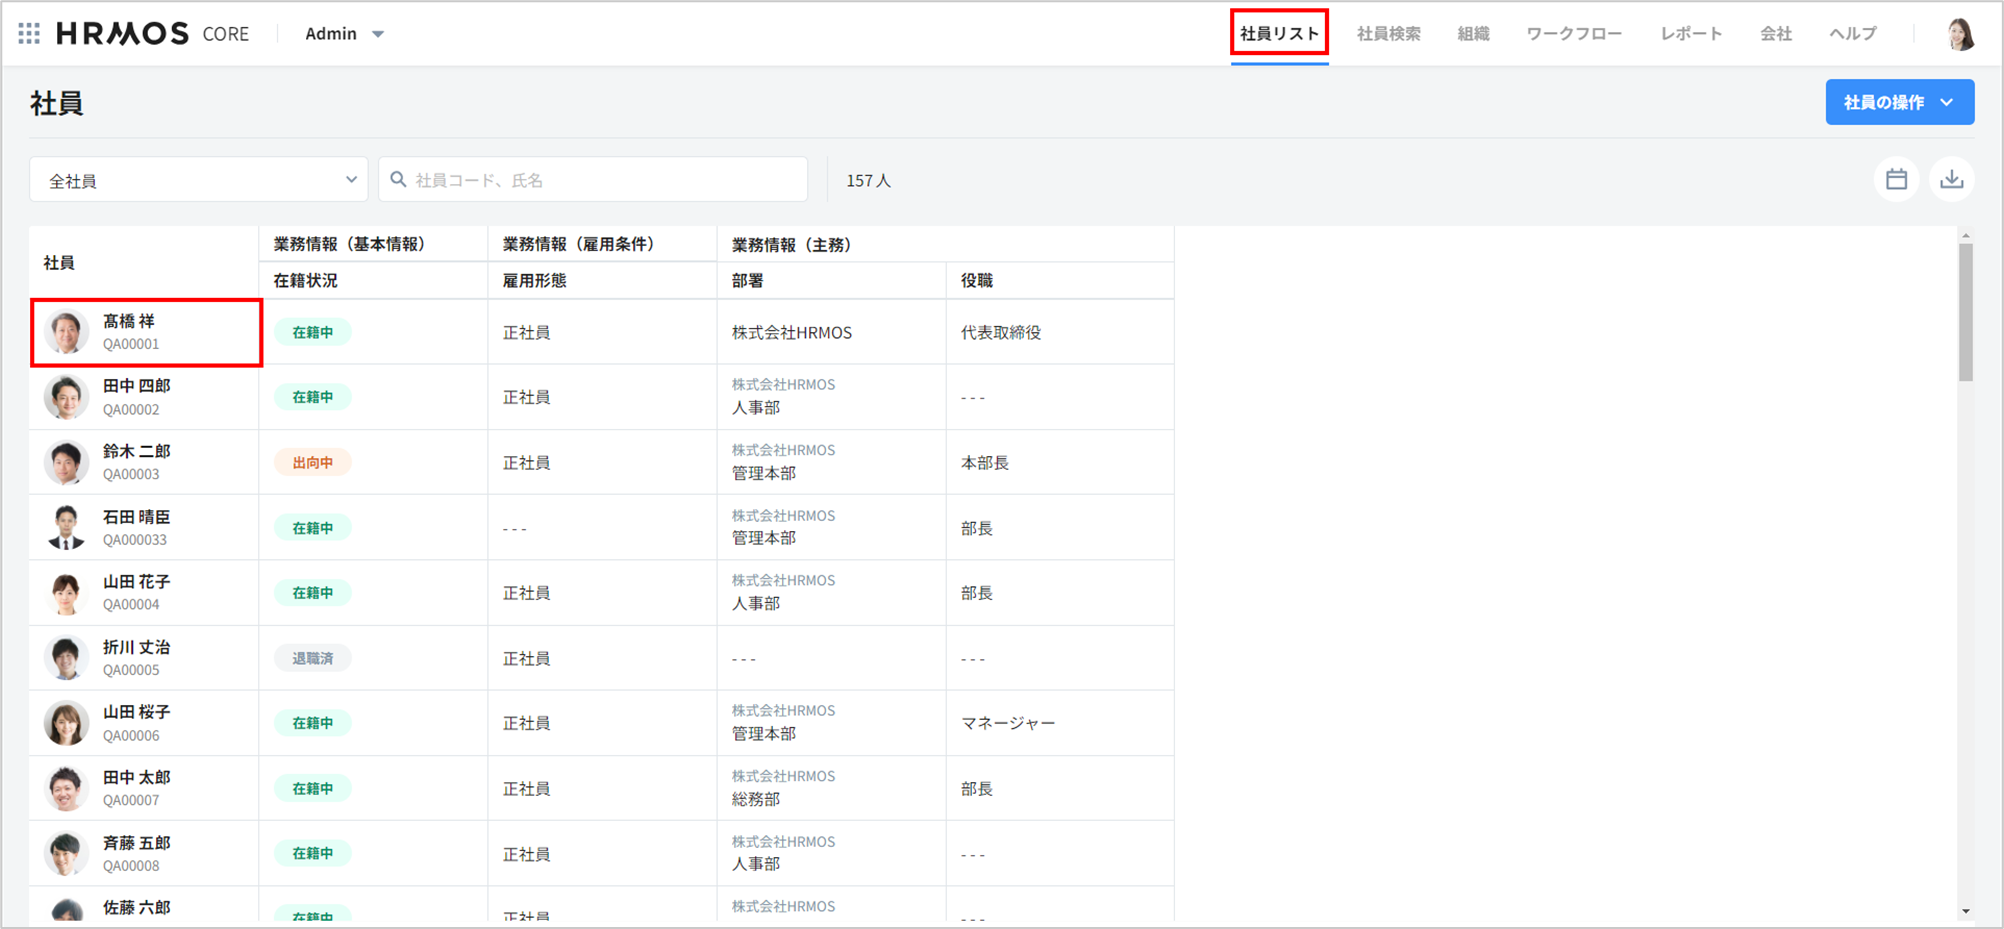
Task: Open the 組織 tab
Action: coord(1473,34)
